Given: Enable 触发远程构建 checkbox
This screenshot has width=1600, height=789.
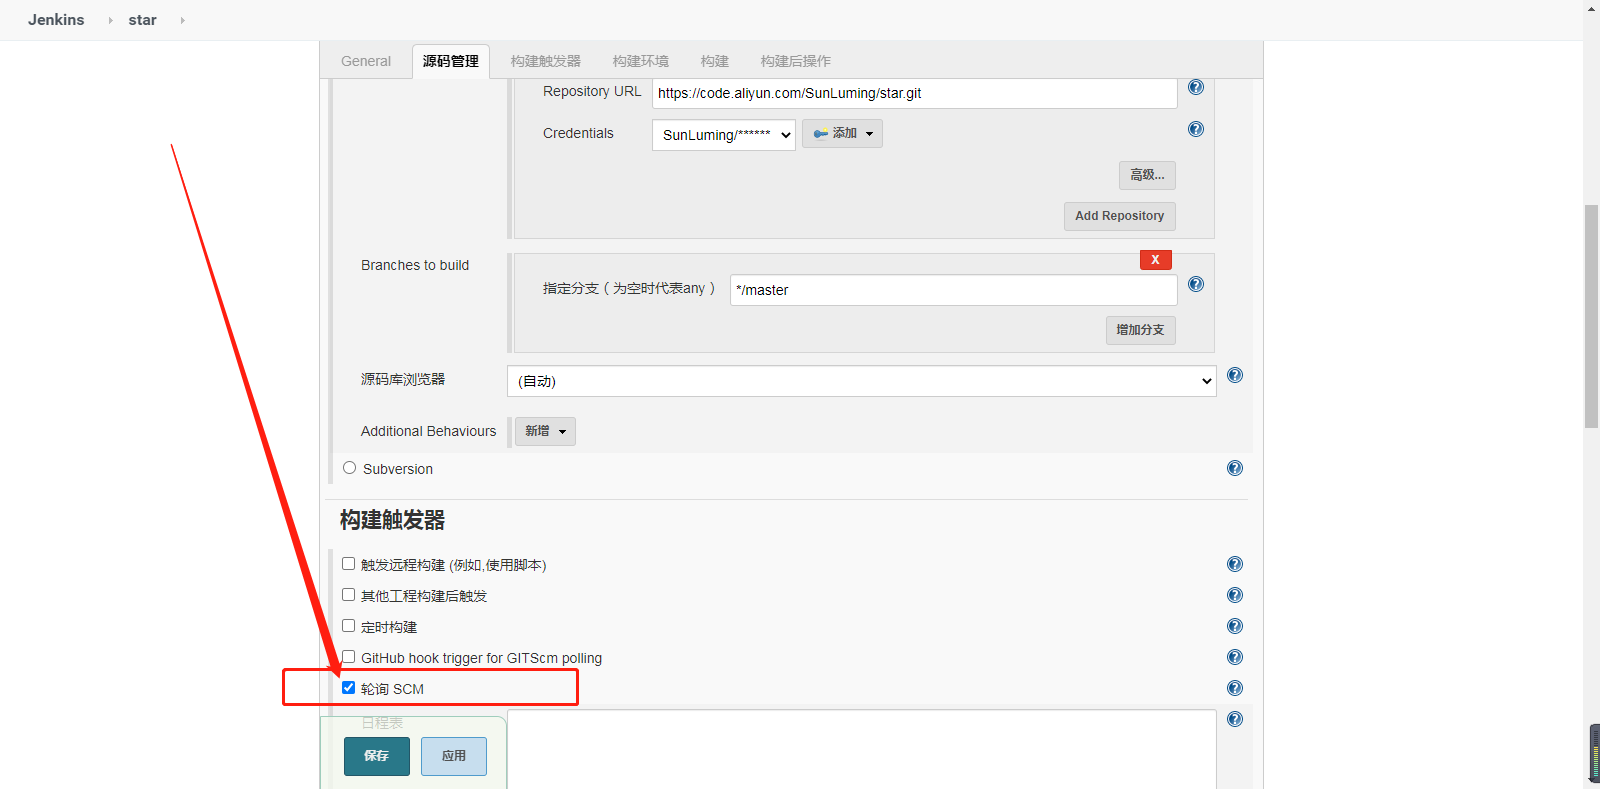Looking at the screenshot, I should coord(348,564).
